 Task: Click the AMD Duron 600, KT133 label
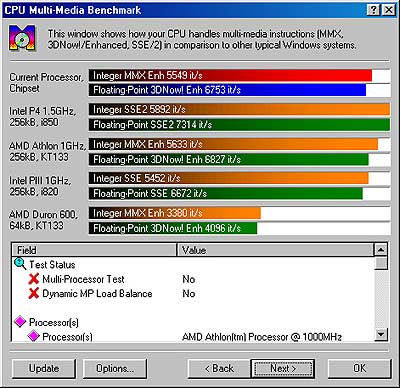pyautogui.click(x=43, y=220)
